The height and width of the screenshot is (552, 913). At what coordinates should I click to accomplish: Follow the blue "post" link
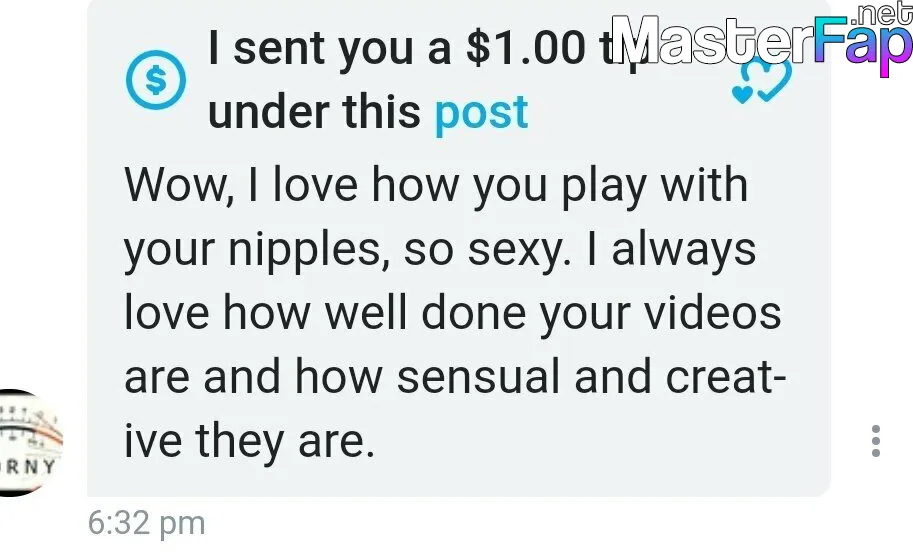click(x=482, y=112)
